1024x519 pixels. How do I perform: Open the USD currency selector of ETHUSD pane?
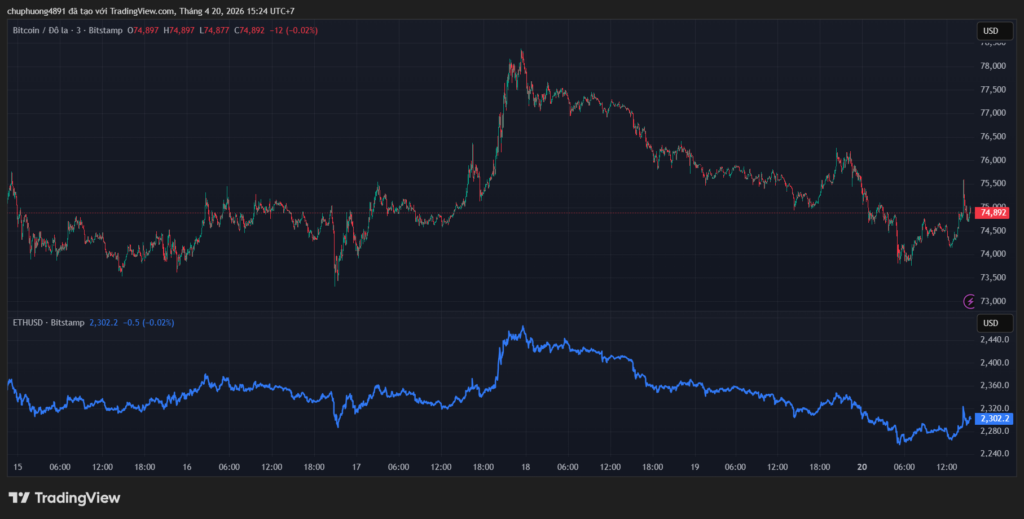tap(990, 323)
